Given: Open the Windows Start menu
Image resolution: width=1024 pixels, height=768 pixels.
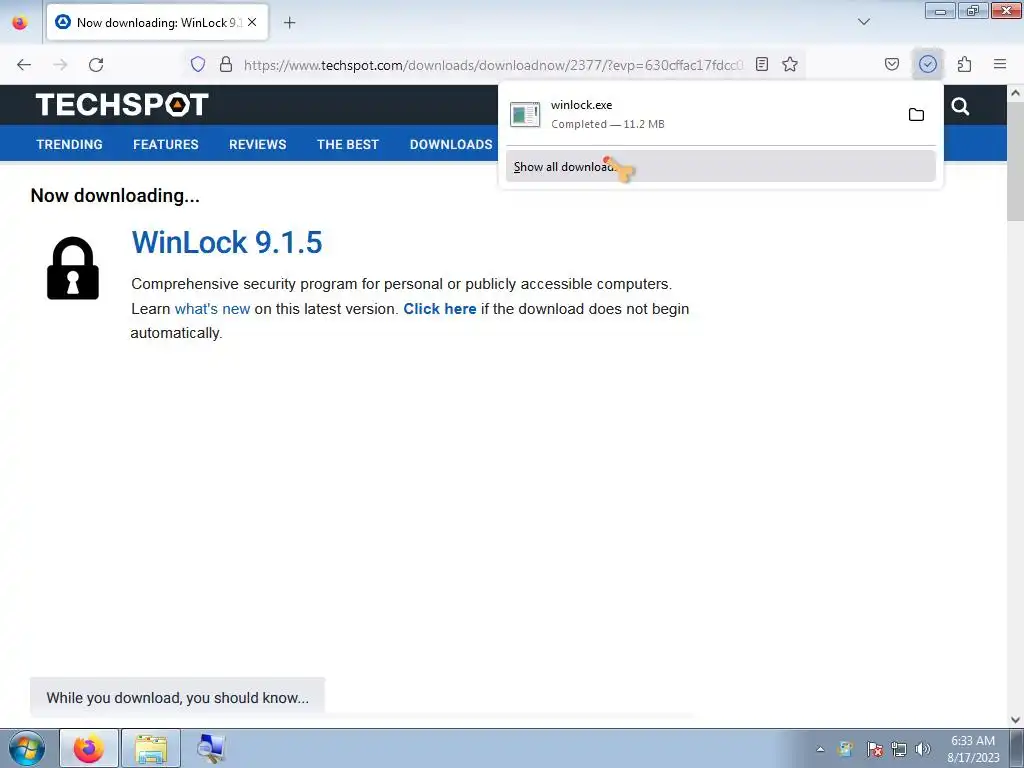Looking at the screenshot, I should (27, 748).
